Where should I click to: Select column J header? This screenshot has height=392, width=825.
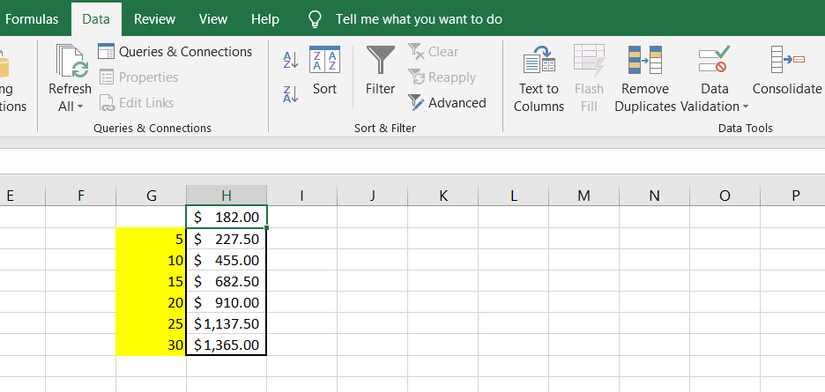pyautogui.click(x=373, y=195)
